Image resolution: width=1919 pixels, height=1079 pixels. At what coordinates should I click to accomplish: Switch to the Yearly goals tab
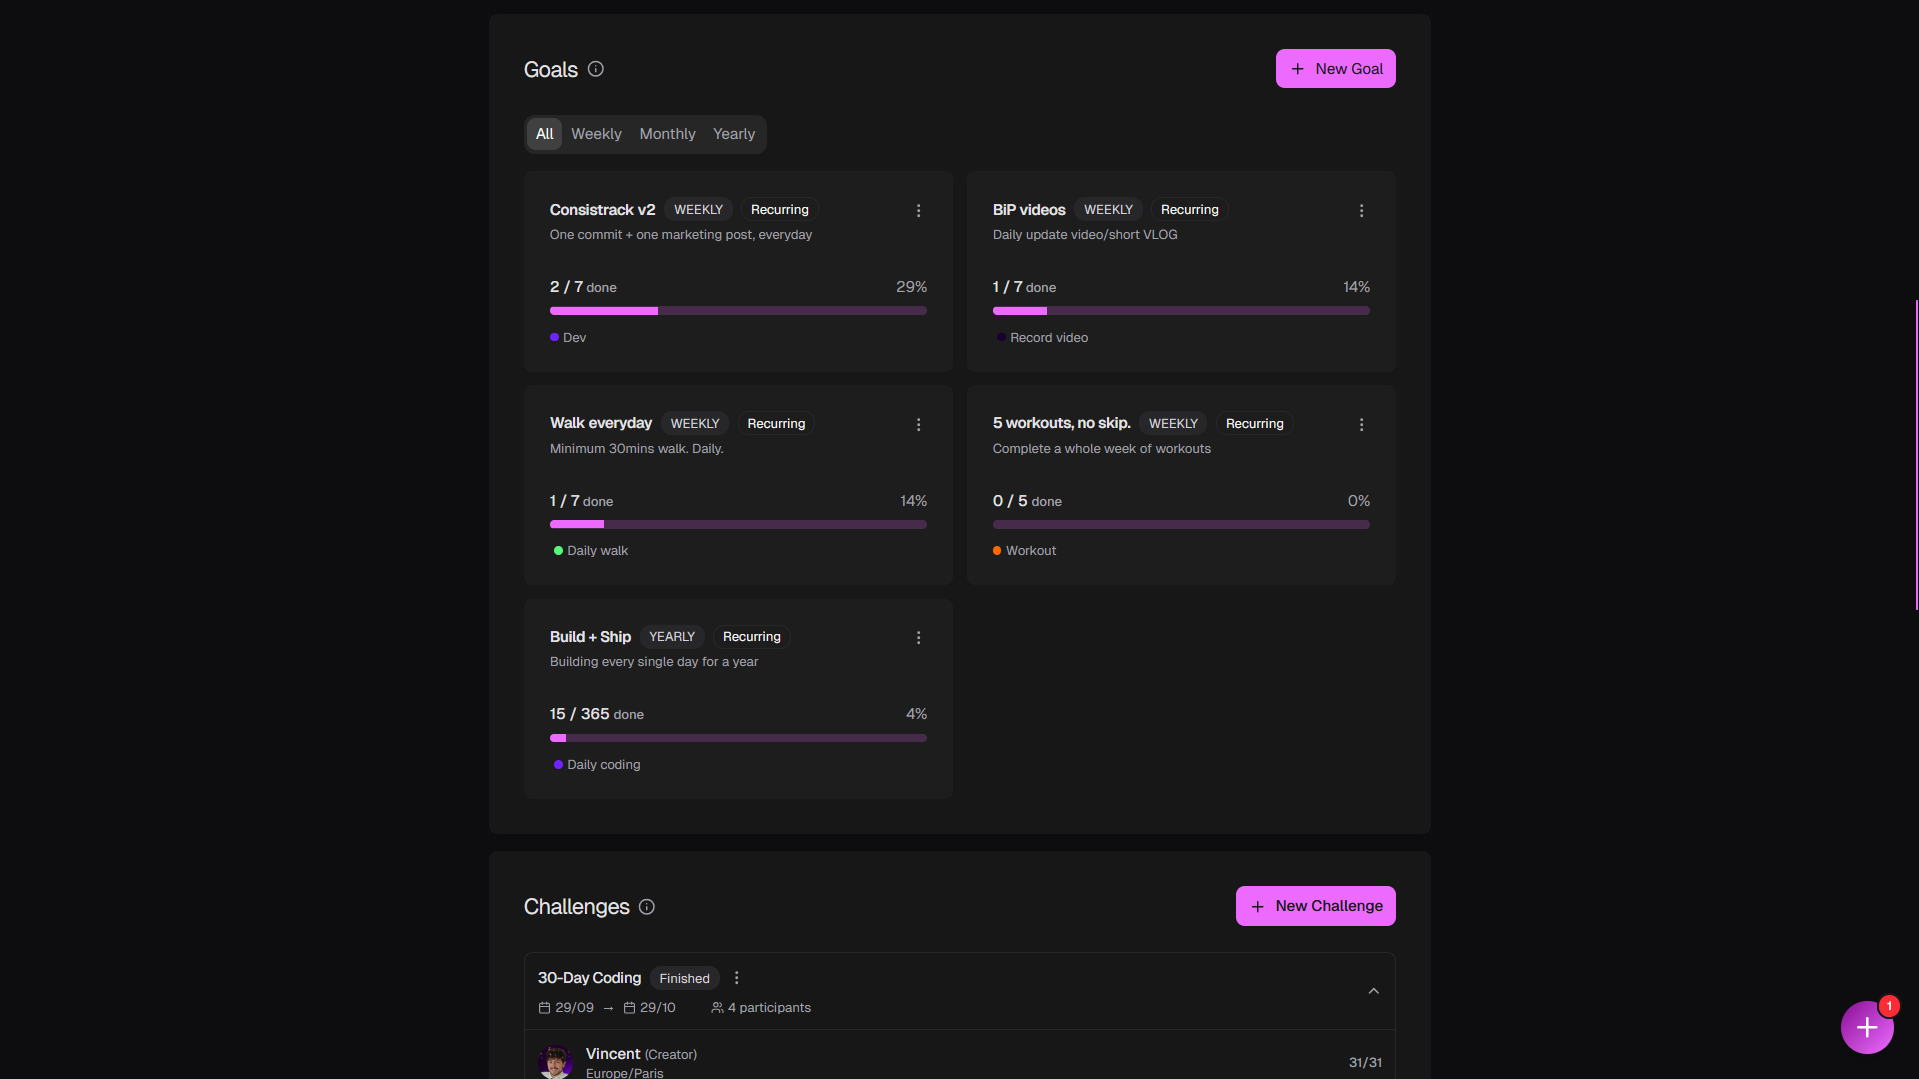pyautogui.click(x=734, y=134)
